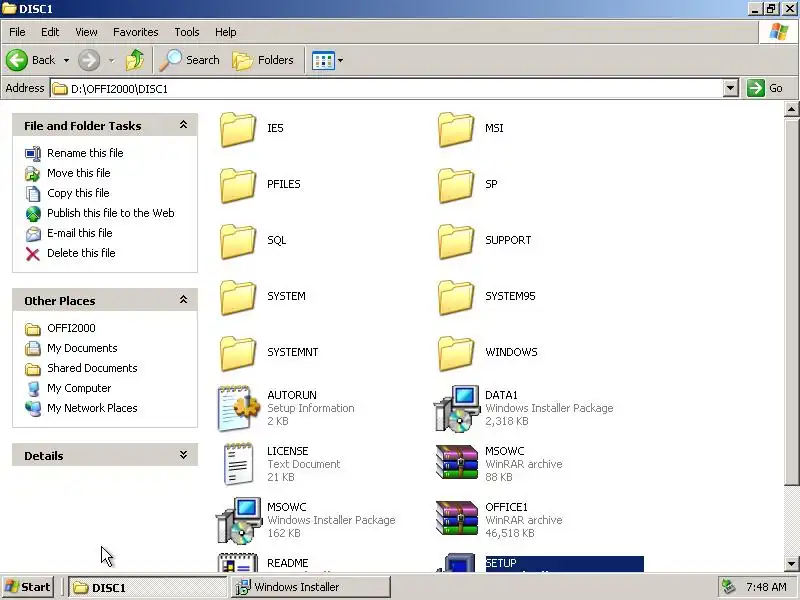
Task: Open the Tools menu
Action: [x=187, y=32]
